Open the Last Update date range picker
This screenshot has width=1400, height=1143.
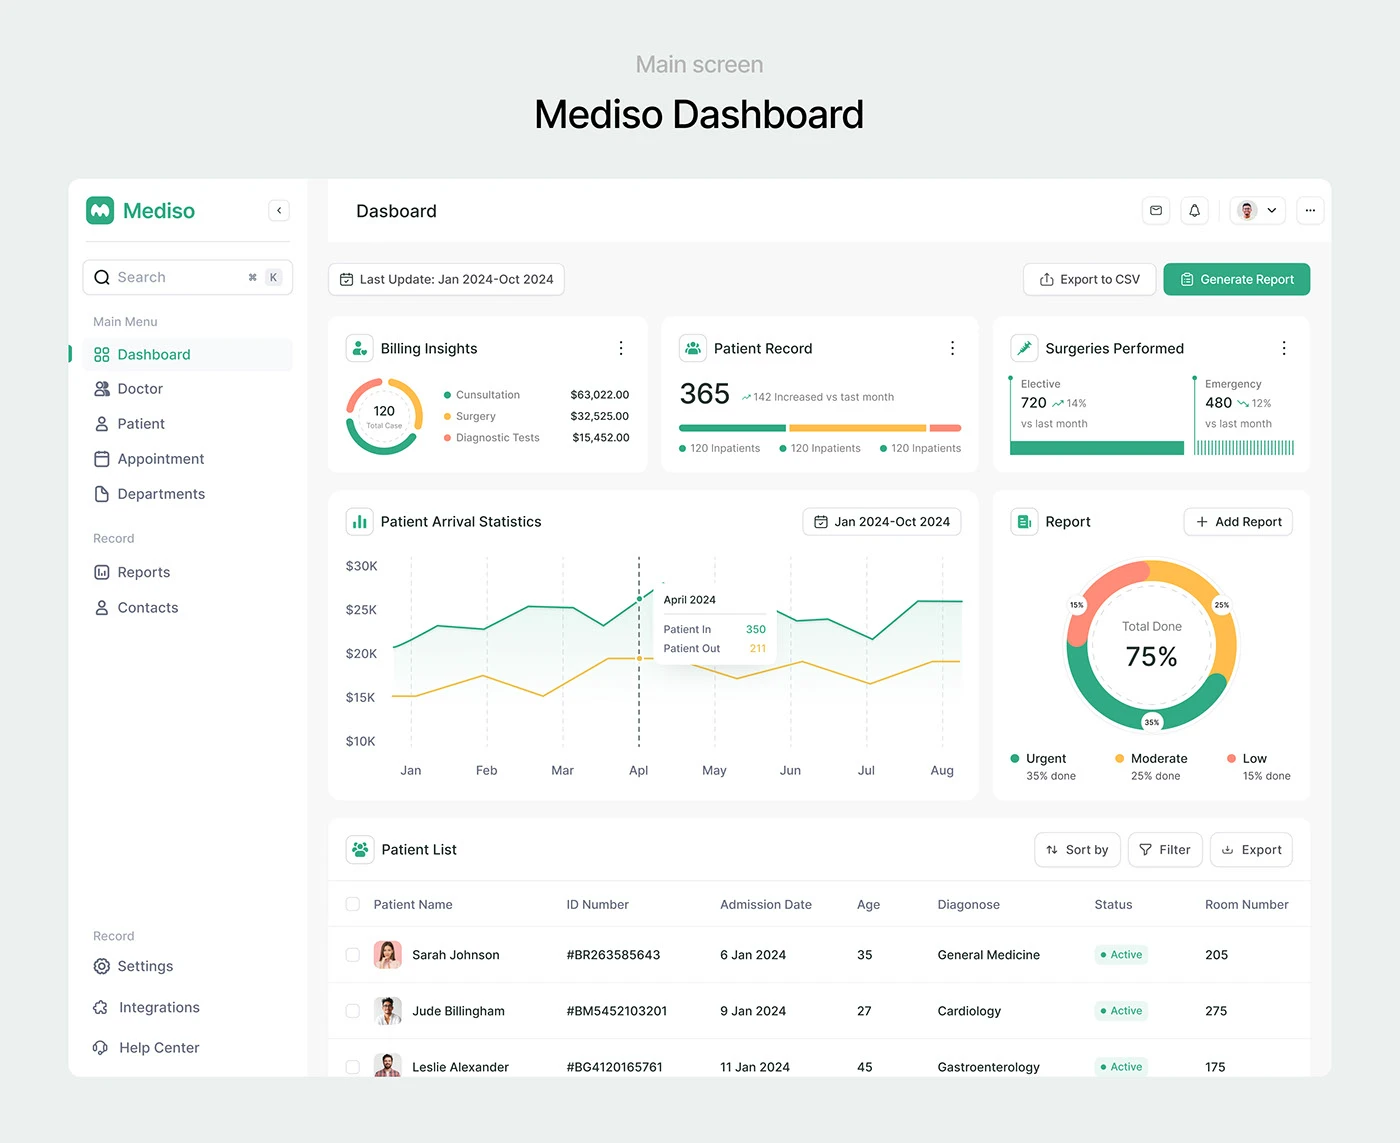tap(446, 279)
